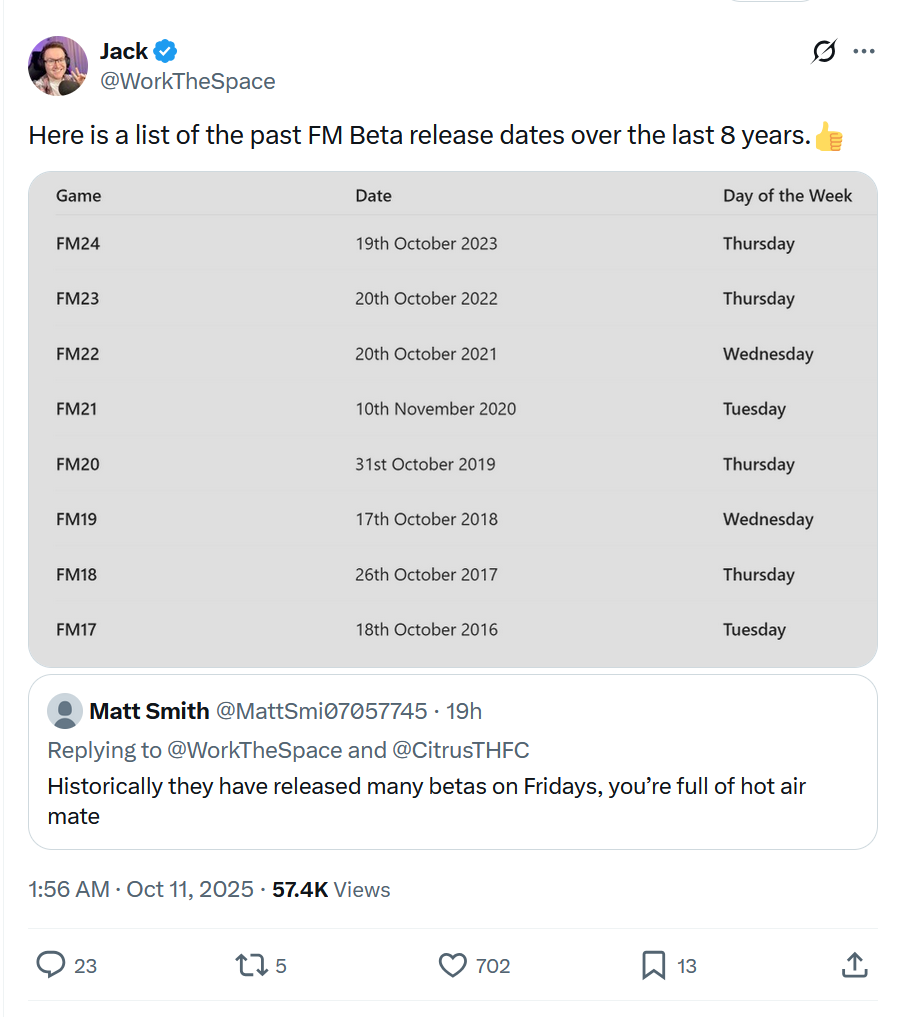Open the three-dot more options menu
This screenshot has width=902, height=1017.
[863, 52]
